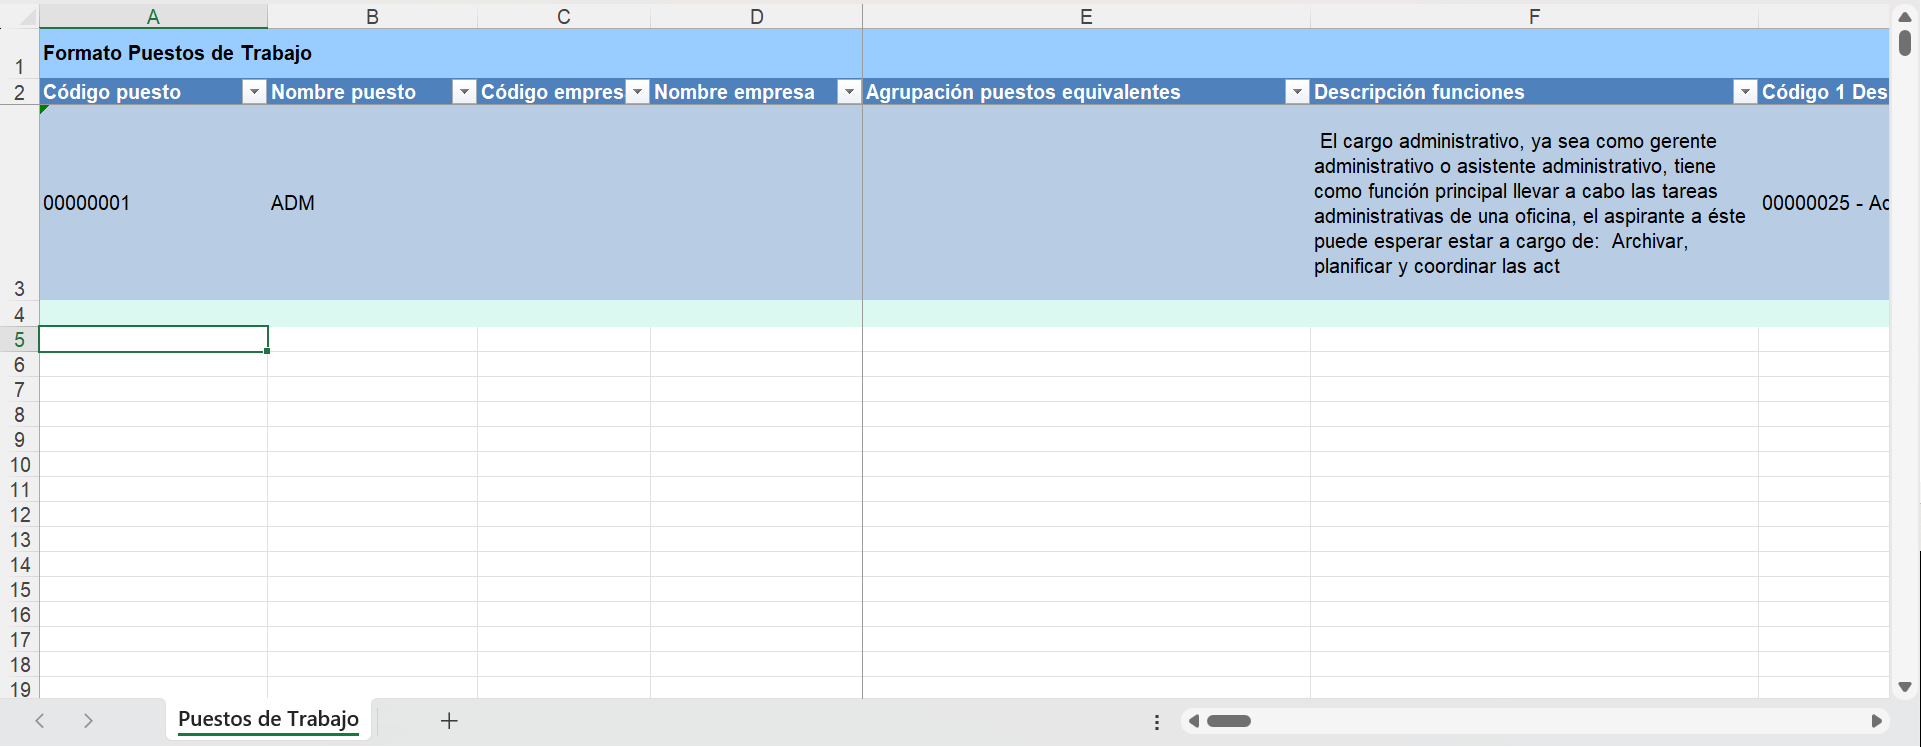Screen dimensions: 1921x747
Task: Select cell containing ADM
Action: click(372, 203)
